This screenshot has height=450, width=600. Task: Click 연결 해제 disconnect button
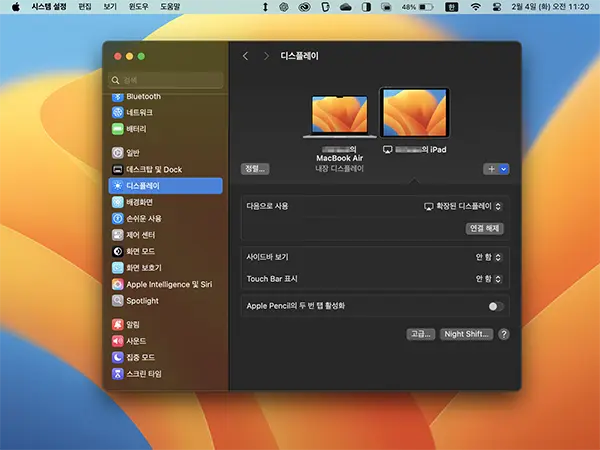point(484,228)
